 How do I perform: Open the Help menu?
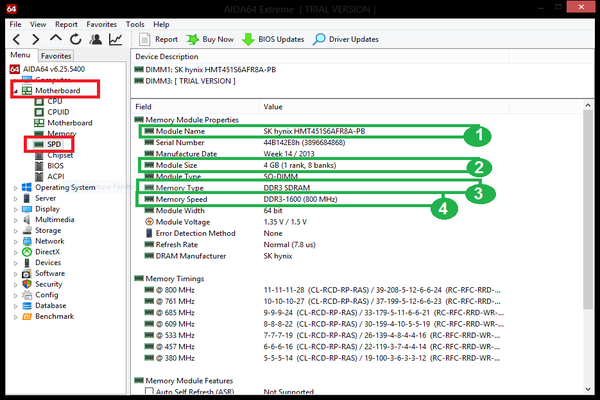[161, 24]
